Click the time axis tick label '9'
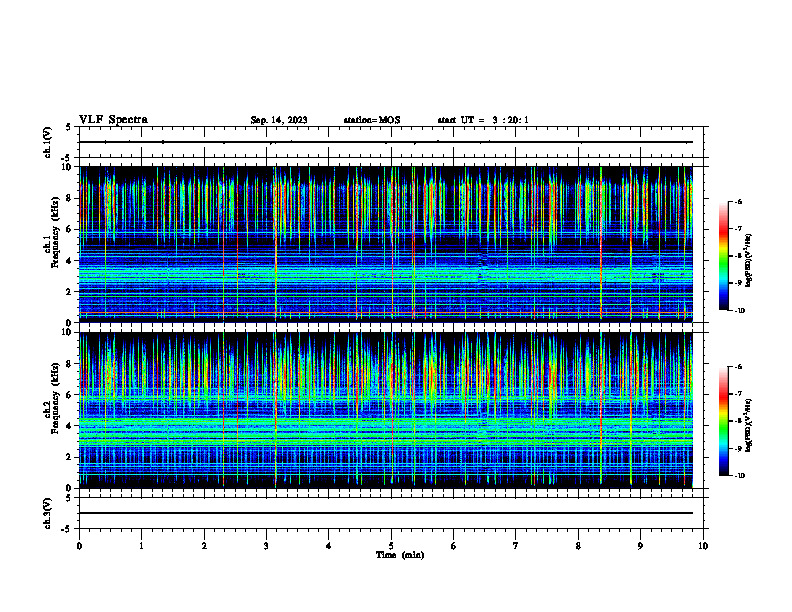This screenshot has width=792, height=612. (640, 546)
